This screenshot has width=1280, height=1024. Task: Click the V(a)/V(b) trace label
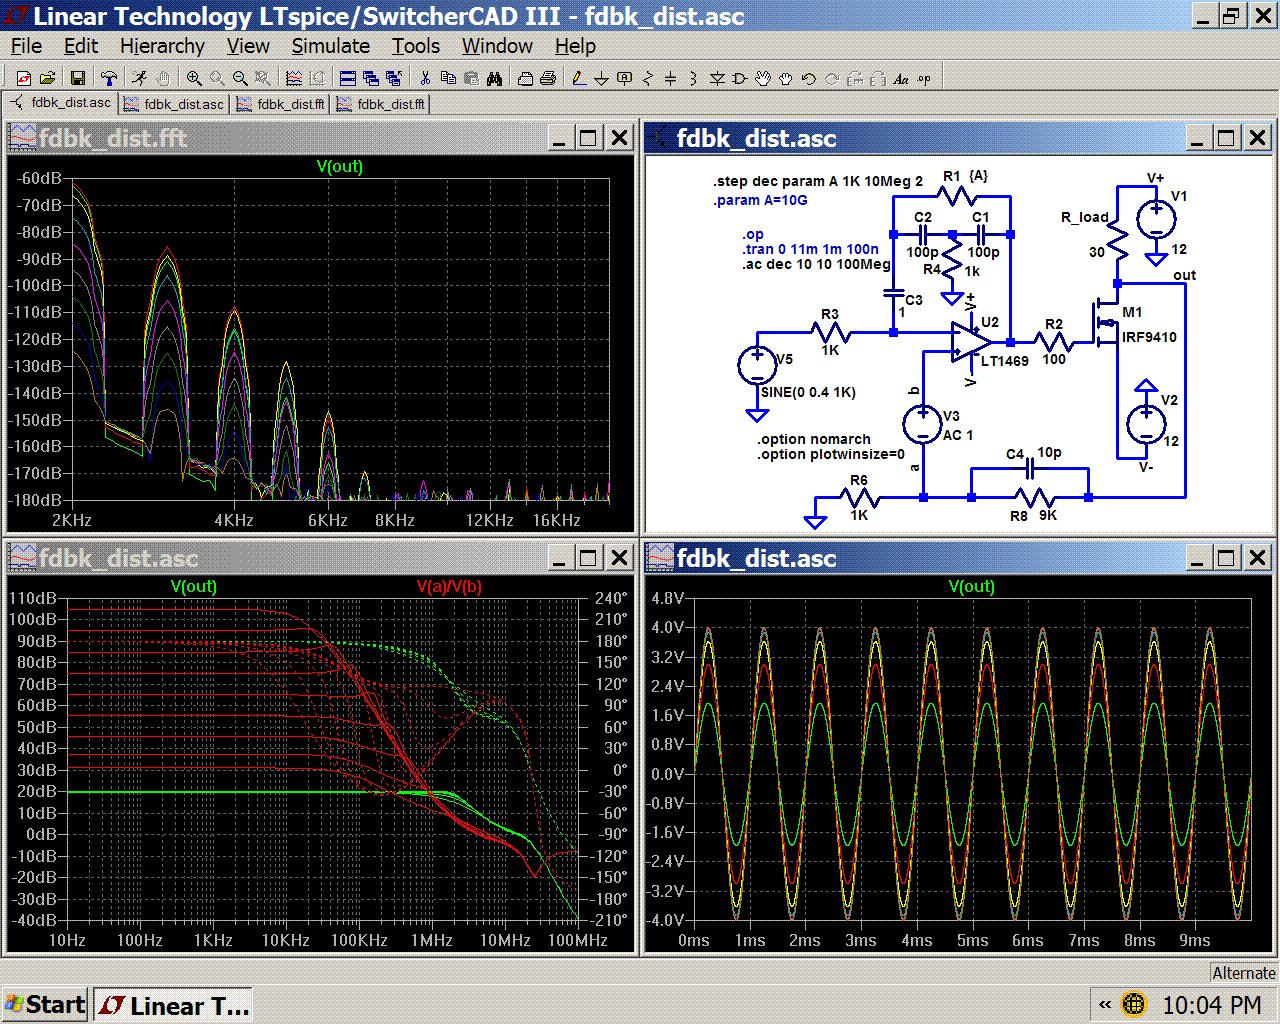(449, 587)
